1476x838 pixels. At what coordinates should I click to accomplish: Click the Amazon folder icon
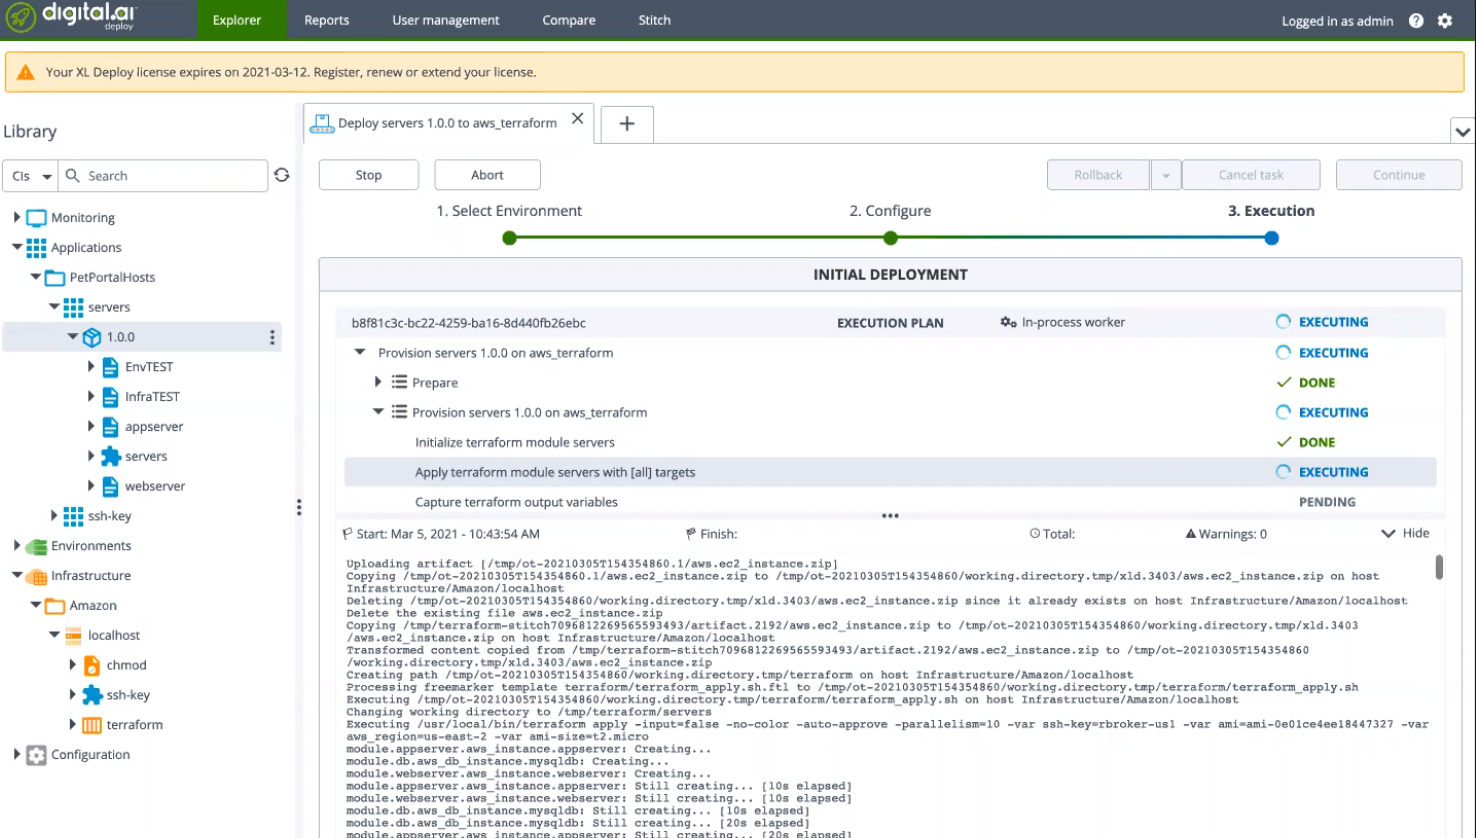tap(55, 606)
